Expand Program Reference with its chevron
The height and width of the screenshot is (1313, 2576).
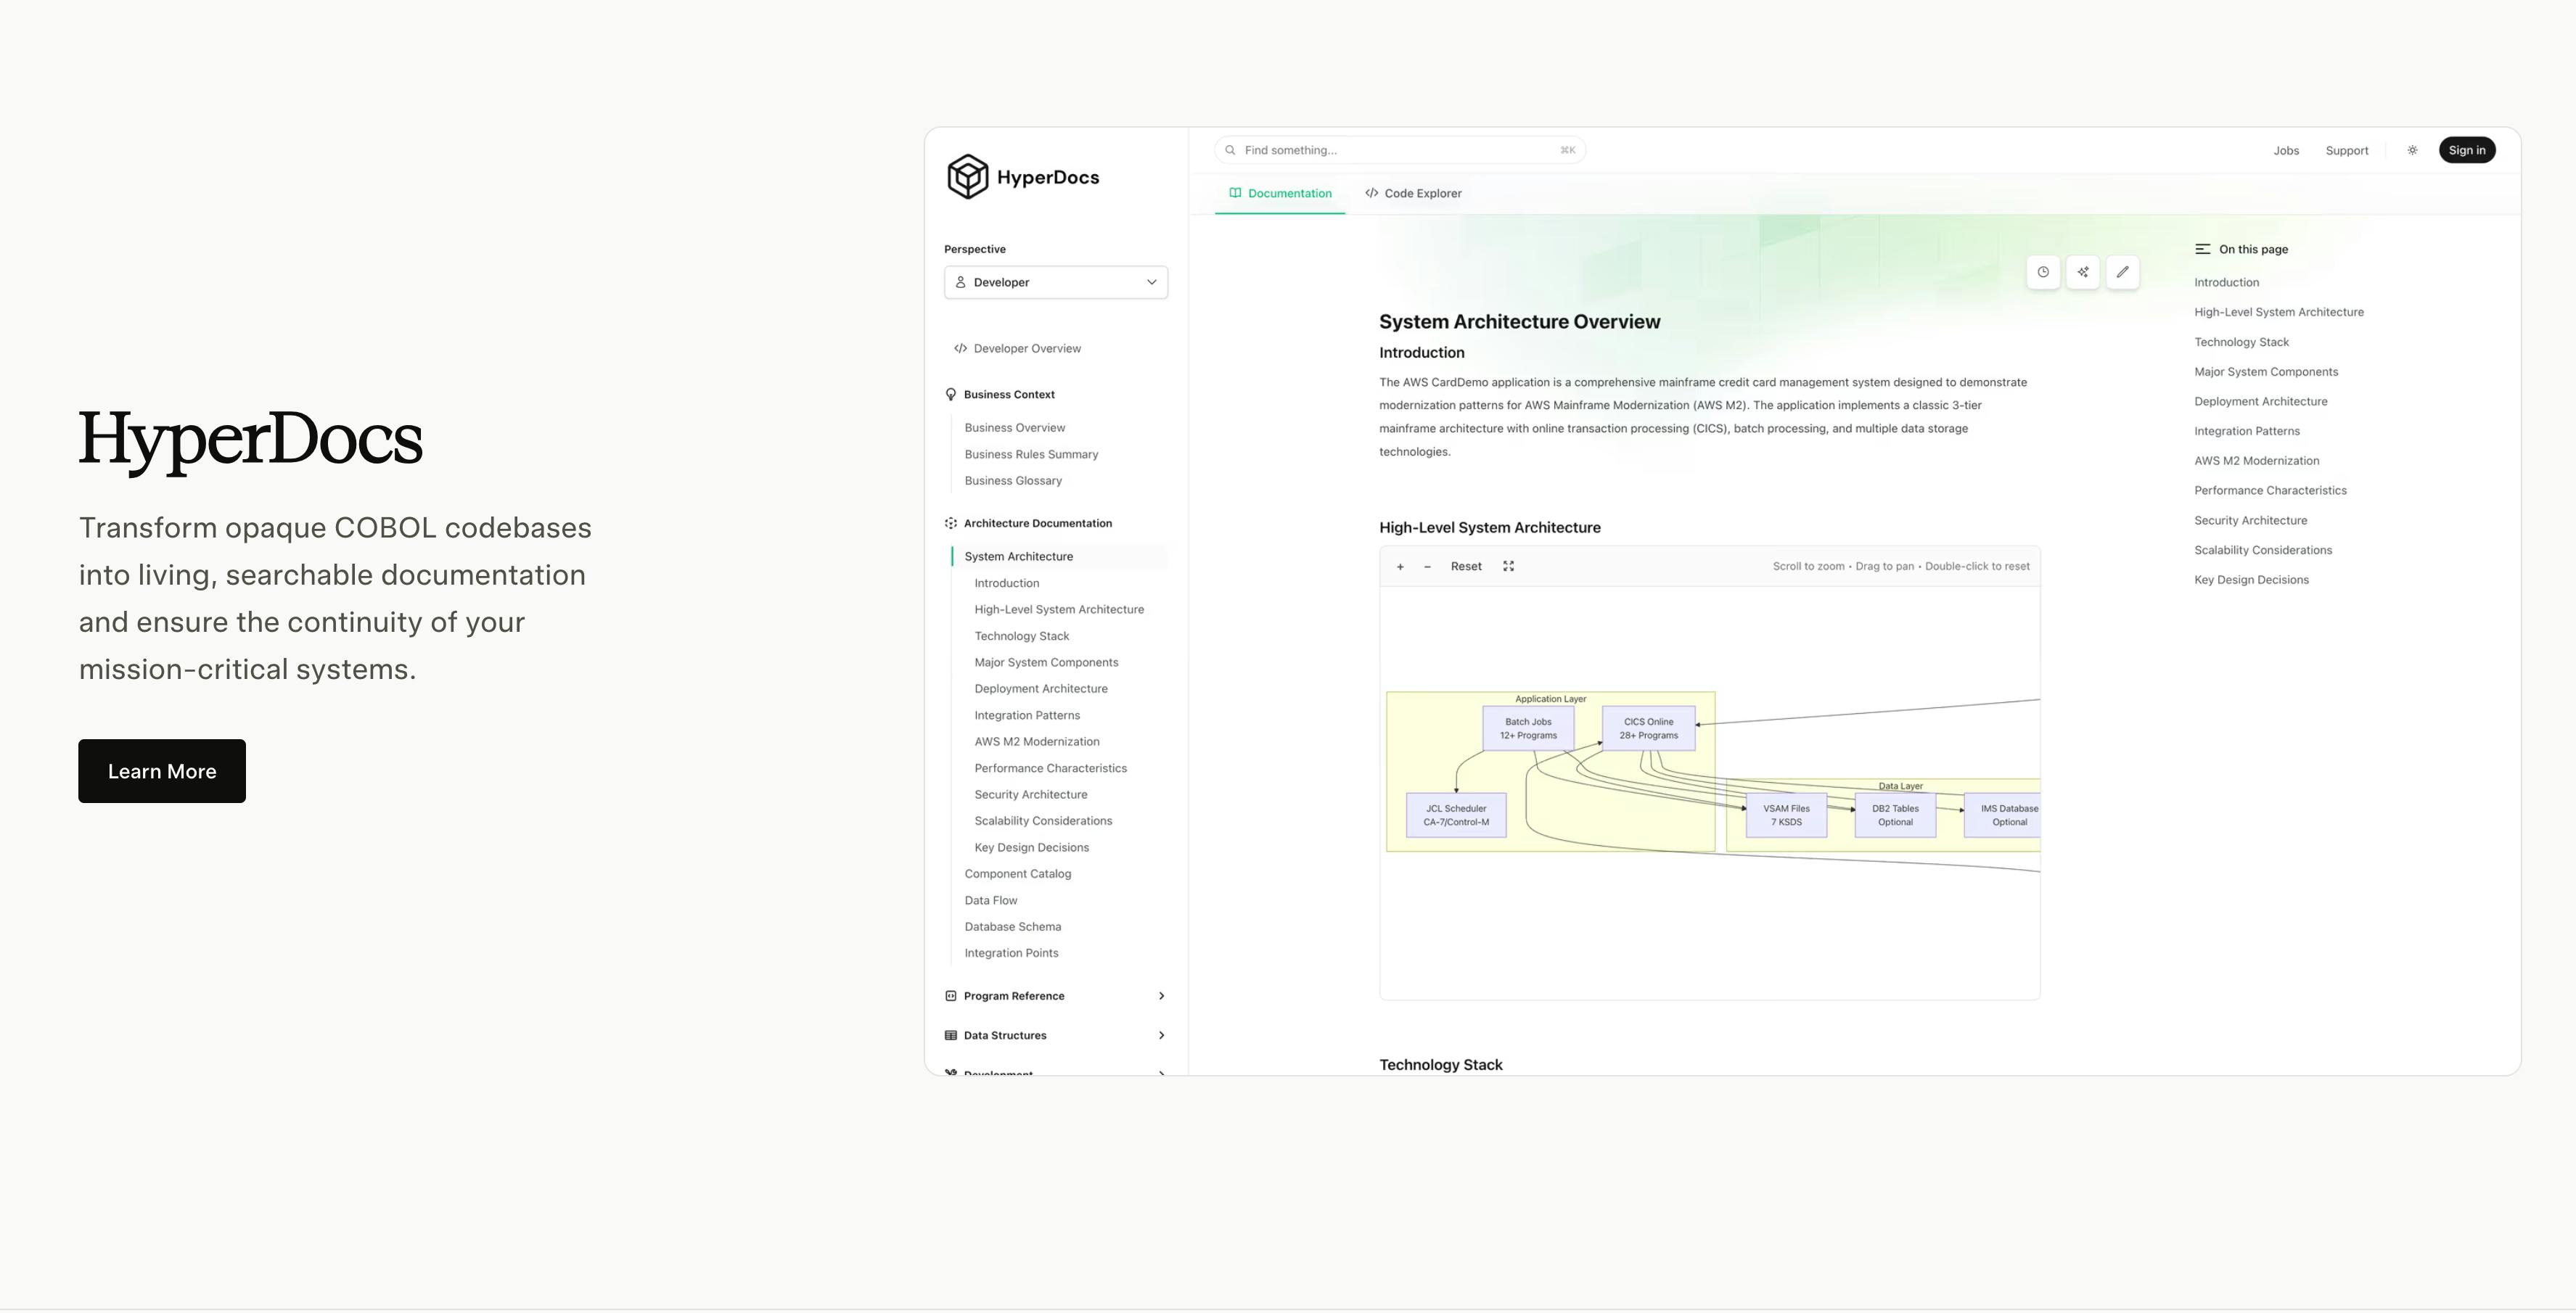tap(1161, 996)
